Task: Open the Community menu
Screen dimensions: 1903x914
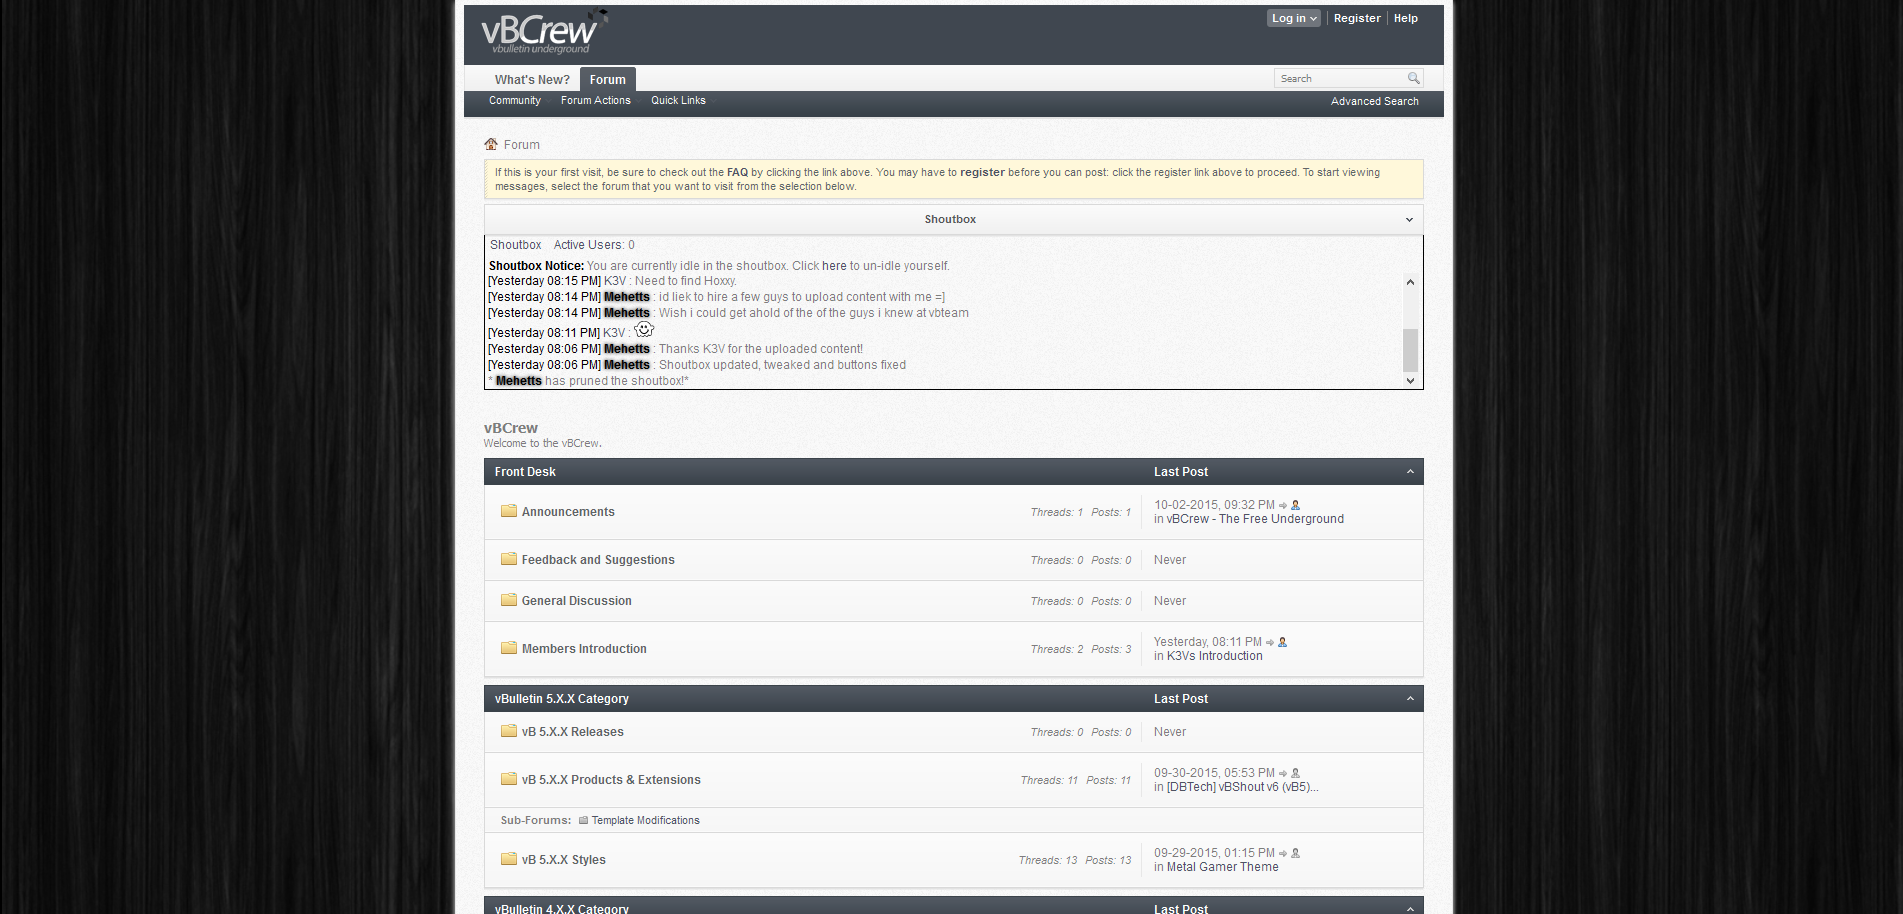Action: [515, 101]
